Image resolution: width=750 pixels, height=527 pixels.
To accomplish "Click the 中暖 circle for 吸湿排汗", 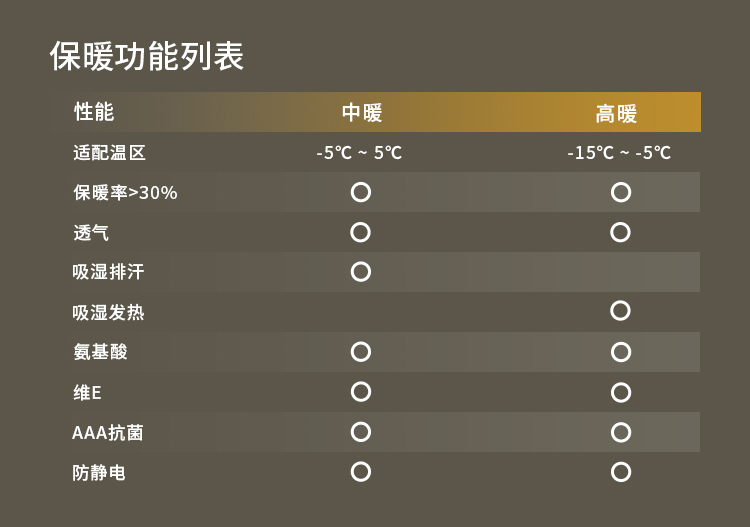I will [361, 272].
